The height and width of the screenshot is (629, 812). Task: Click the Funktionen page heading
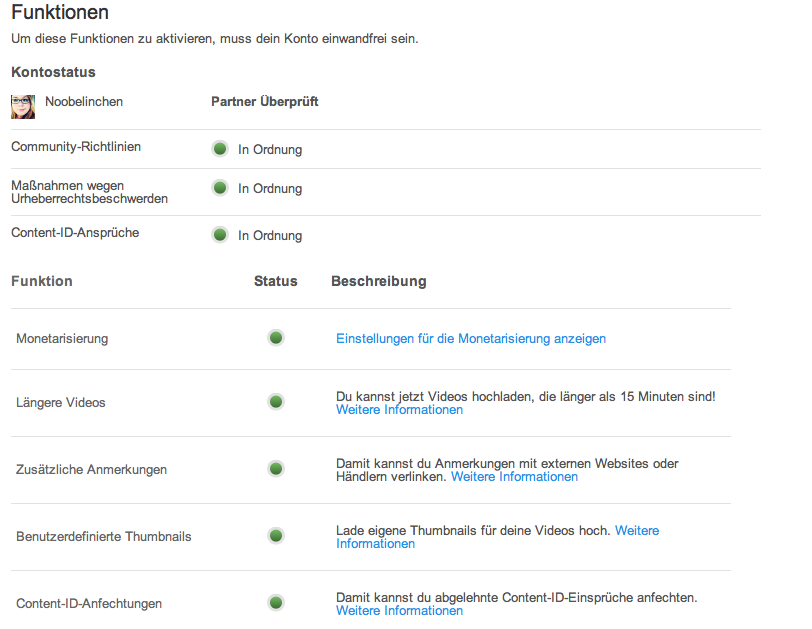pyautogui.click(x=60, y=13)
